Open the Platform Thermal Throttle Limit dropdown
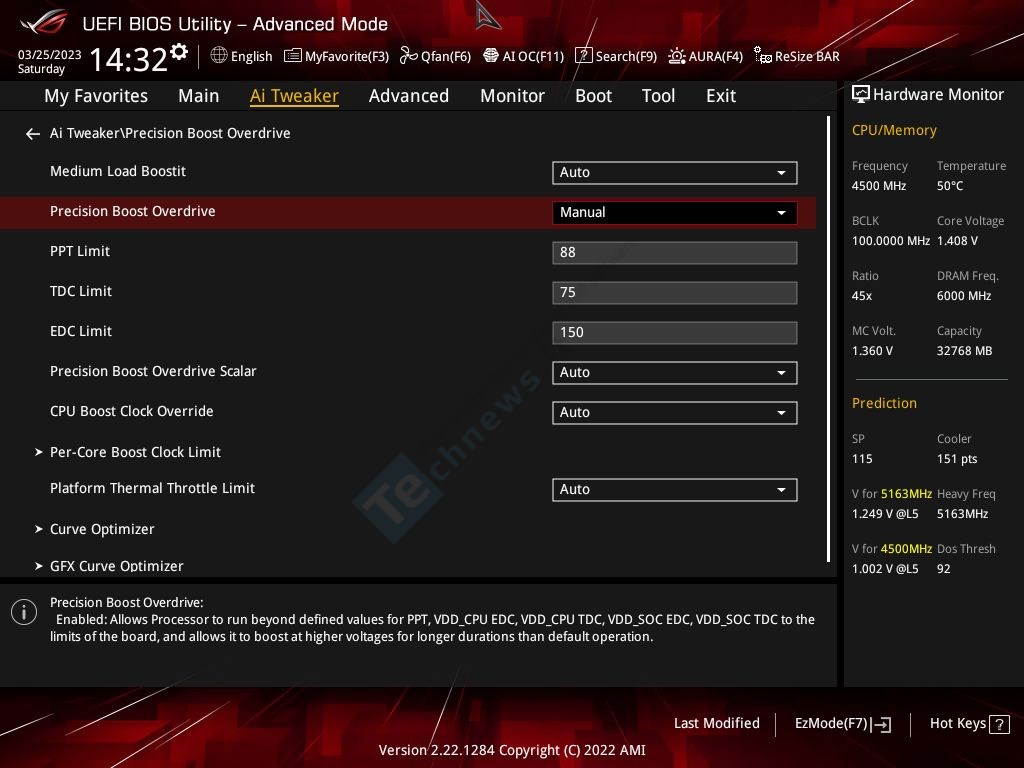The image size is (1024, 768). (675, 490)
